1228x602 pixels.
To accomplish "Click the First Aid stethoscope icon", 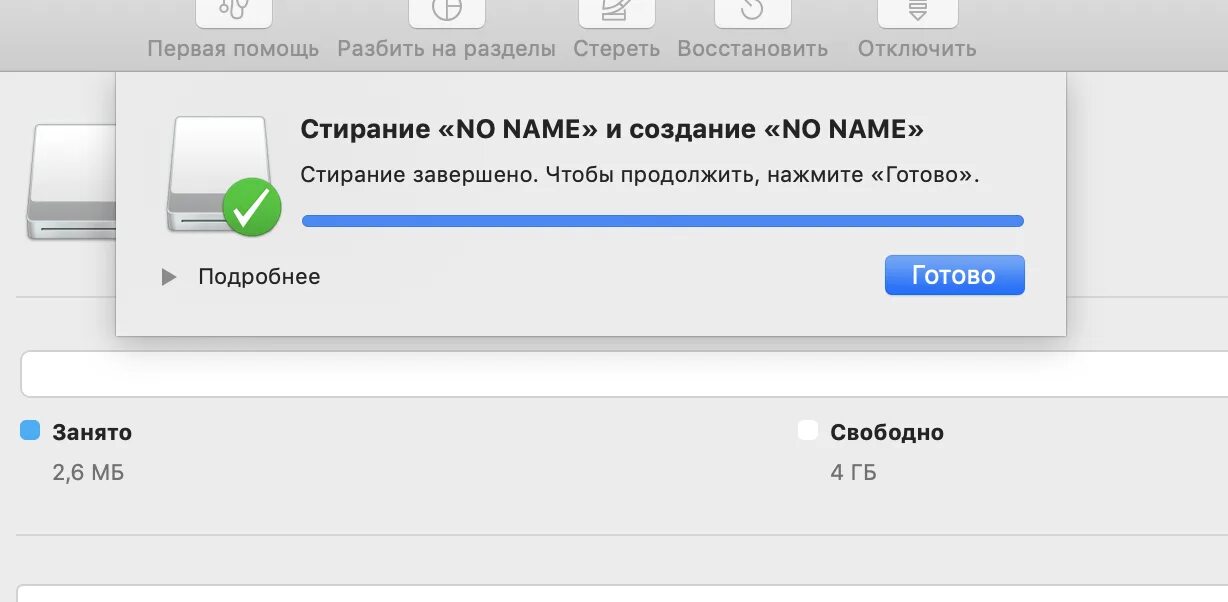I will pos(233,12).
